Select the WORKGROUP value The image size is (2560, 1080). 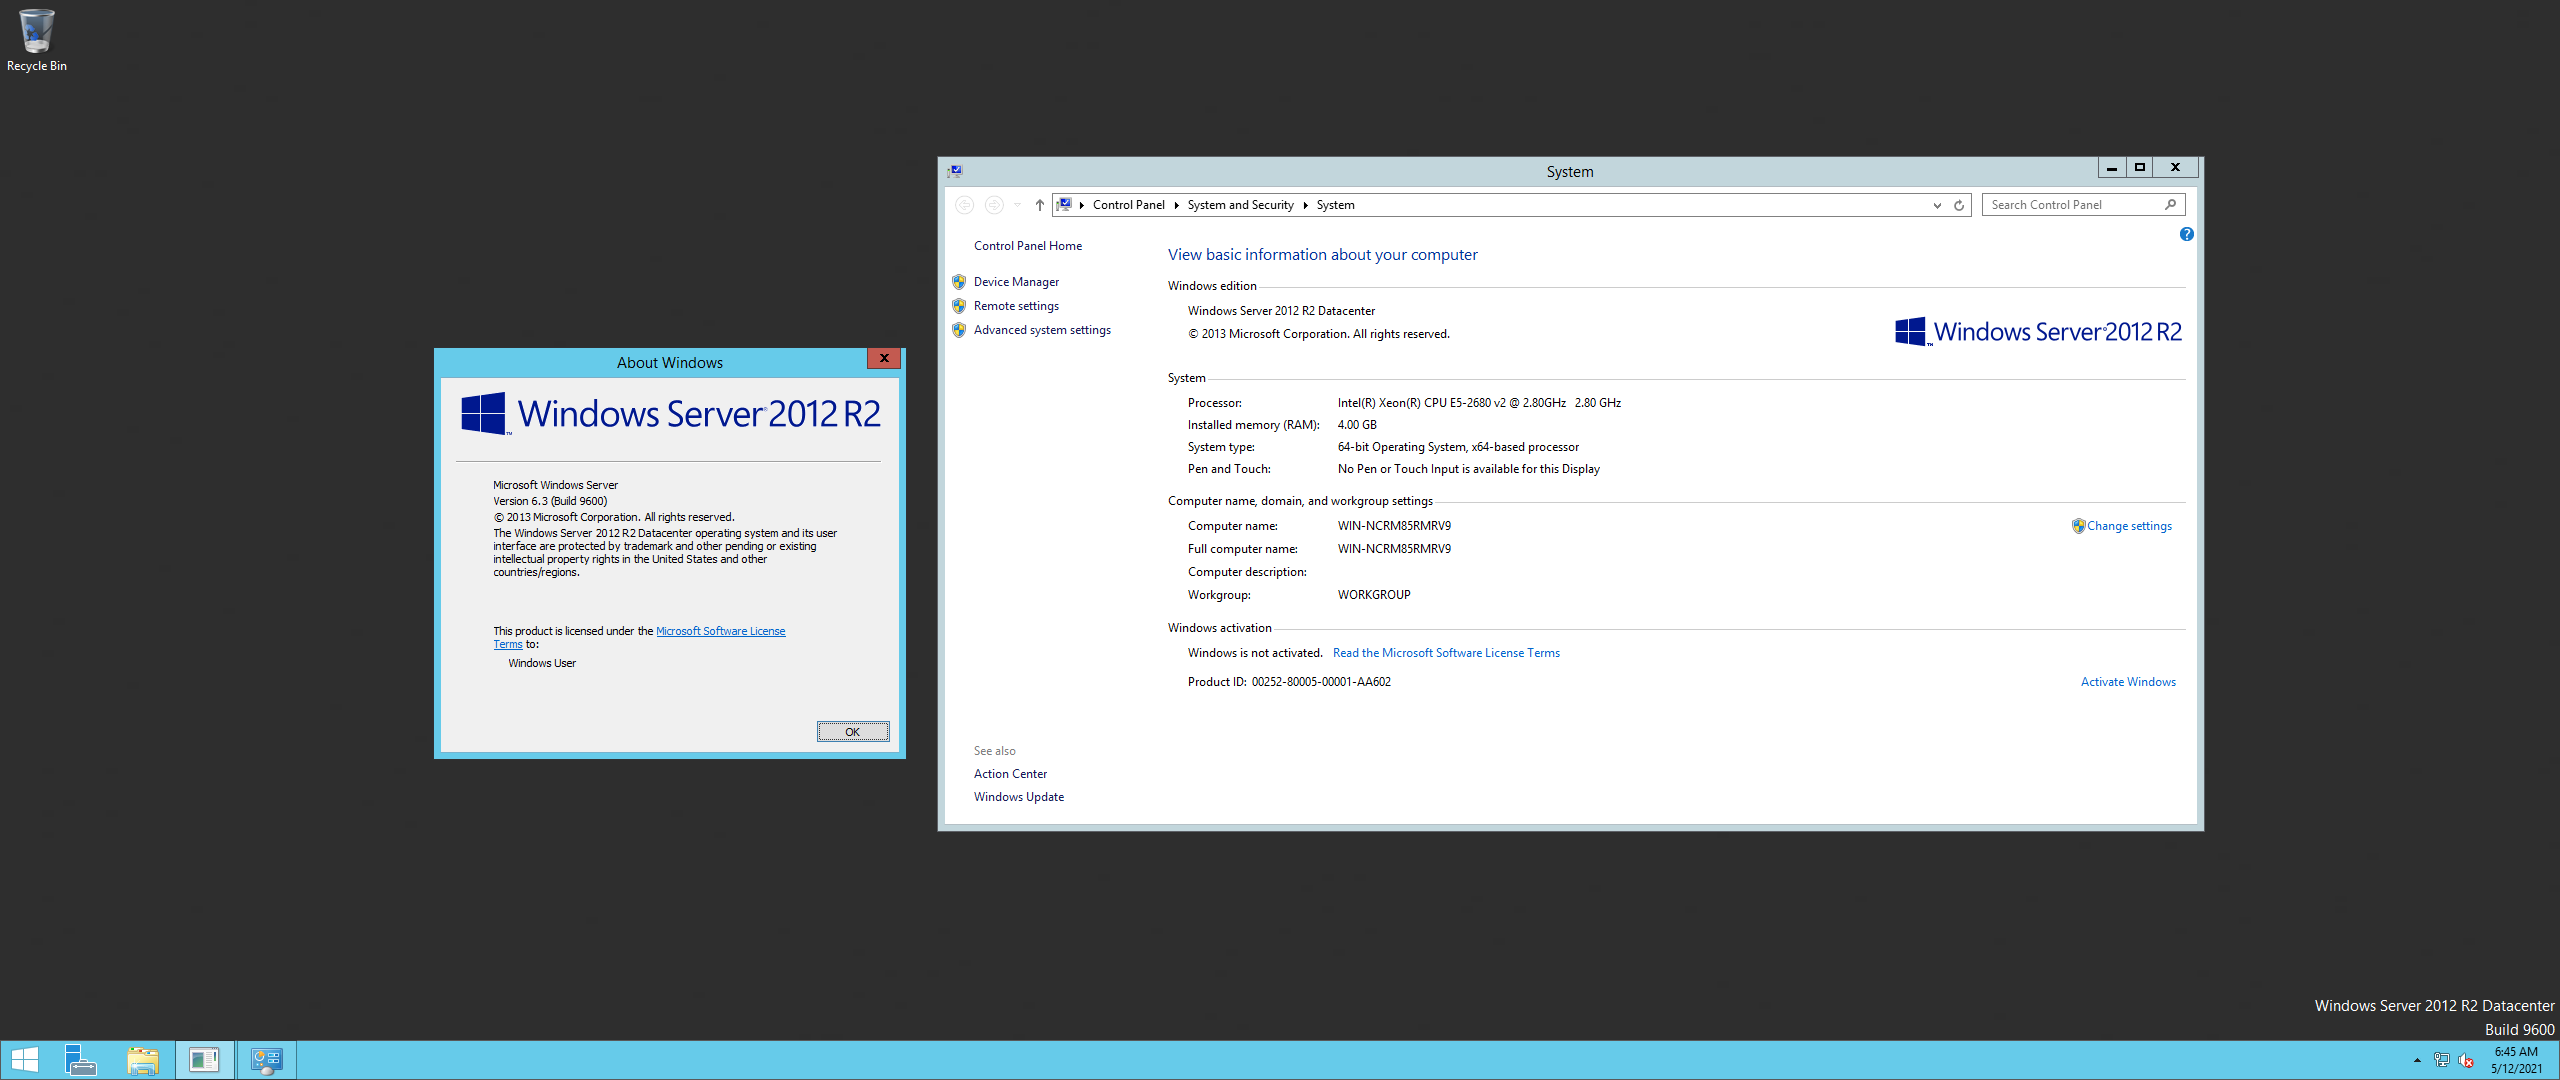pyautogui.click(x=1374, y=595)
